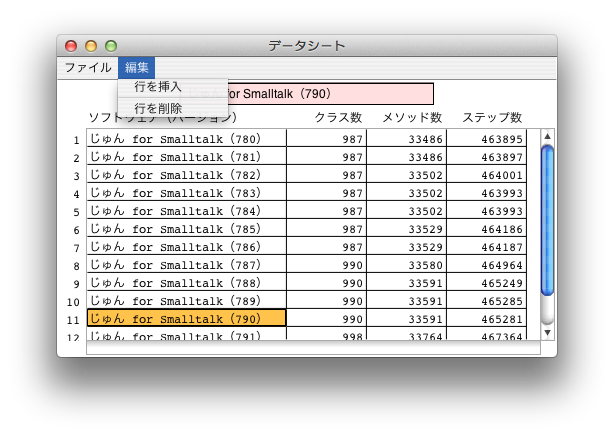Viewport: 614px width, 436px height.
Task: Select cell じゅん for Smalltalk (789)
Action: [187, 301]
